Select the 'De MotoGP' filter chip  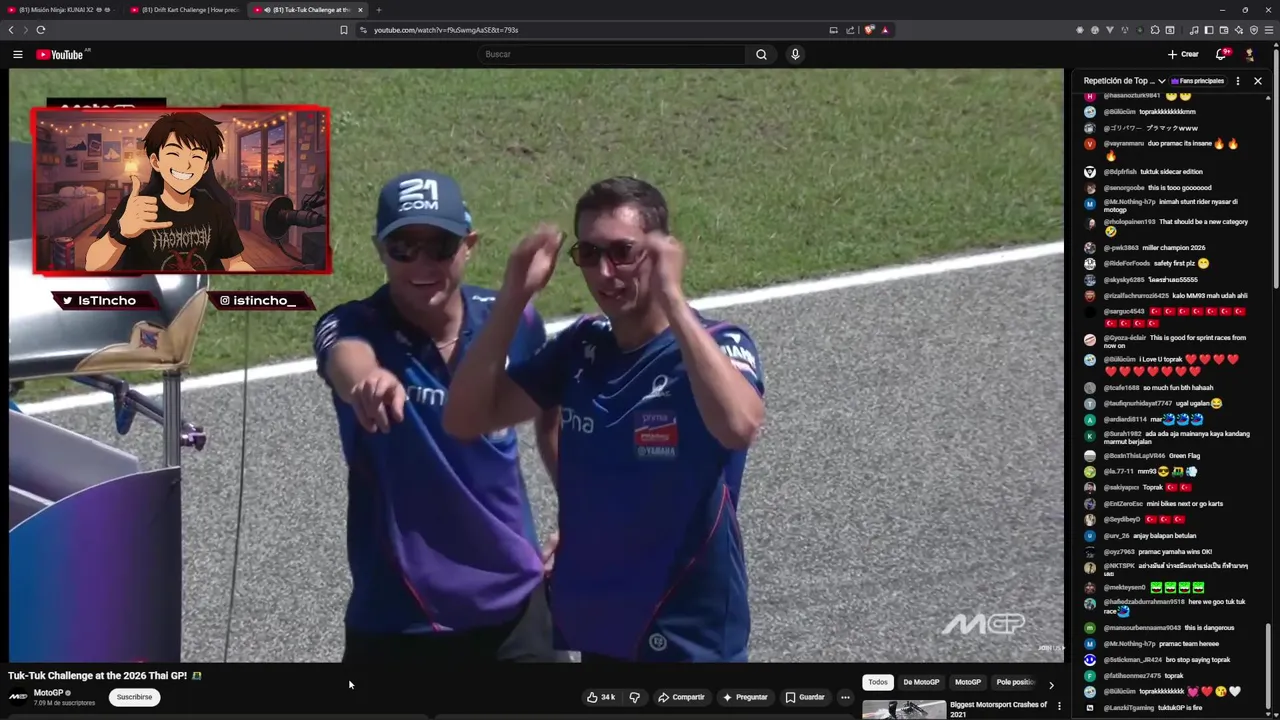tap(921, 682)
